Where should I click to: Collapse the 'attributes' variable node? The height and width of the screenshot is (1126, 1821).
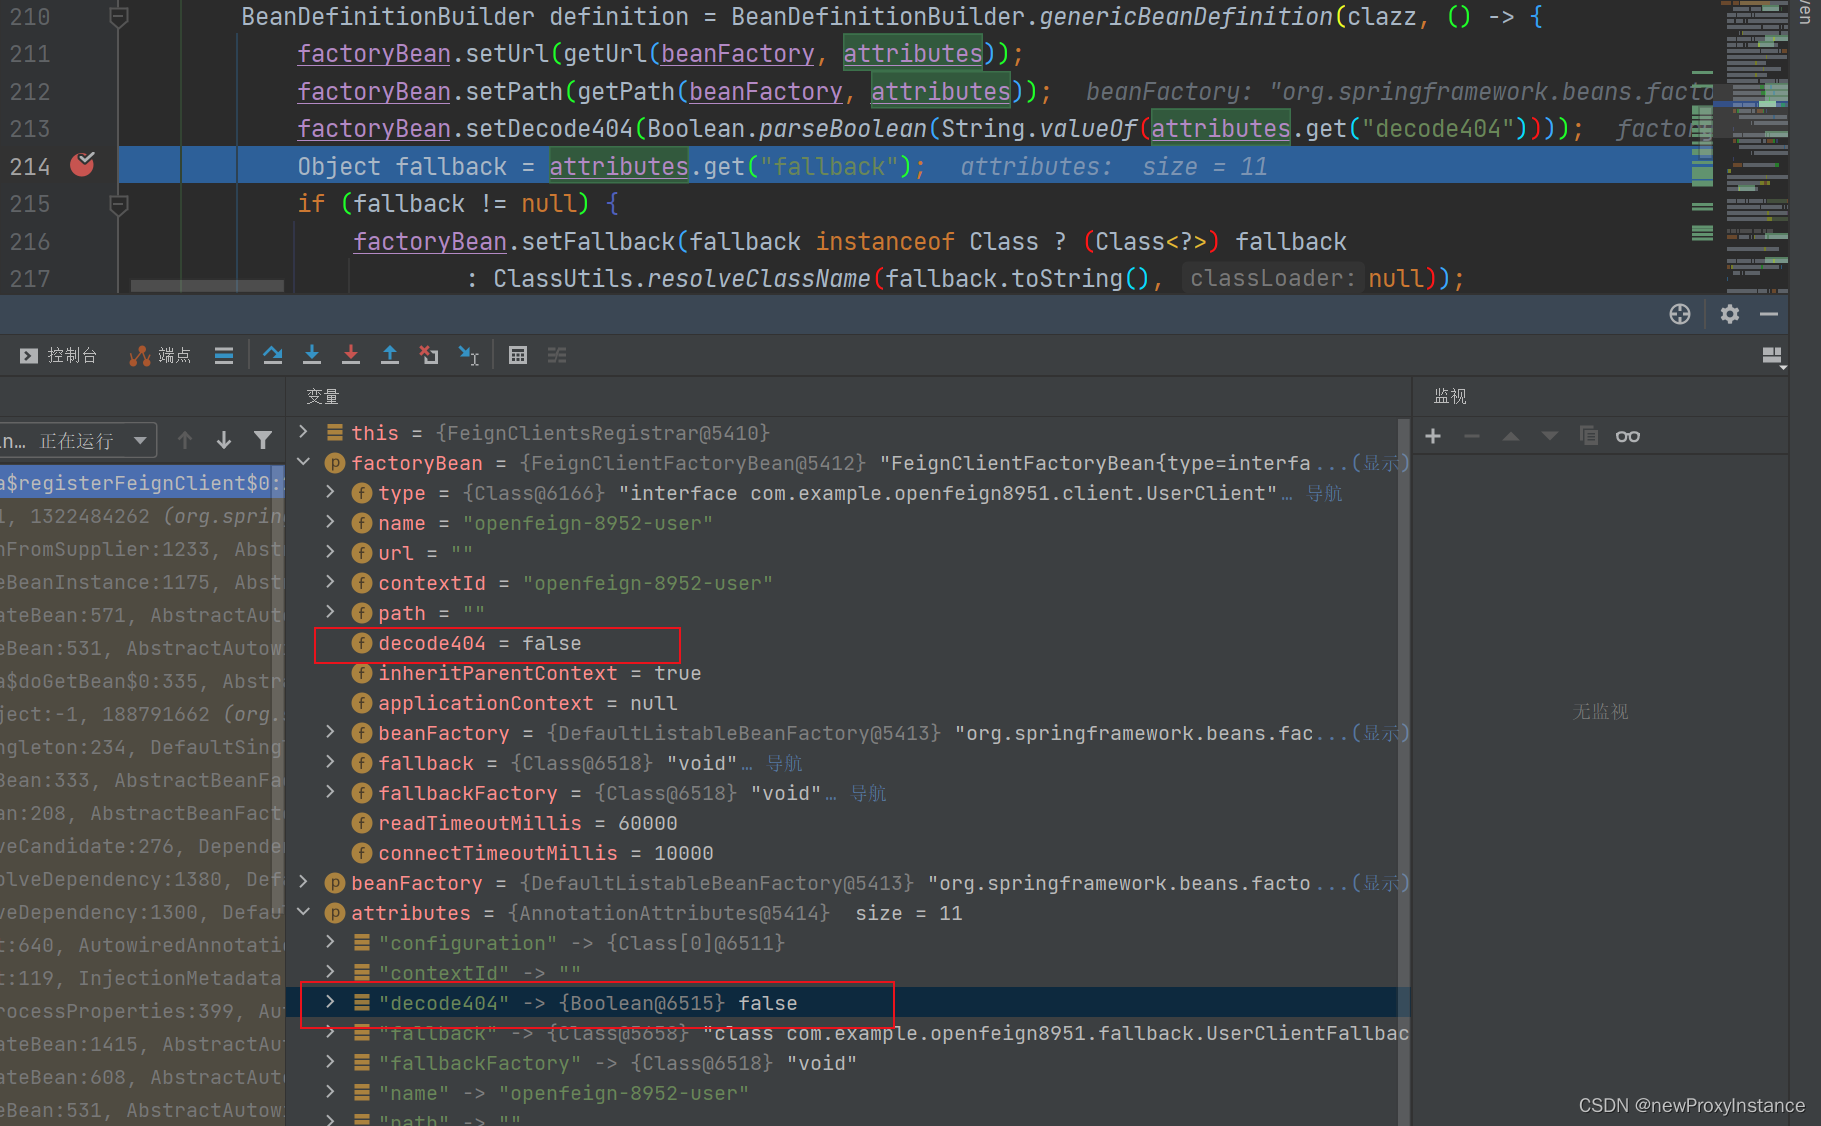304,912
